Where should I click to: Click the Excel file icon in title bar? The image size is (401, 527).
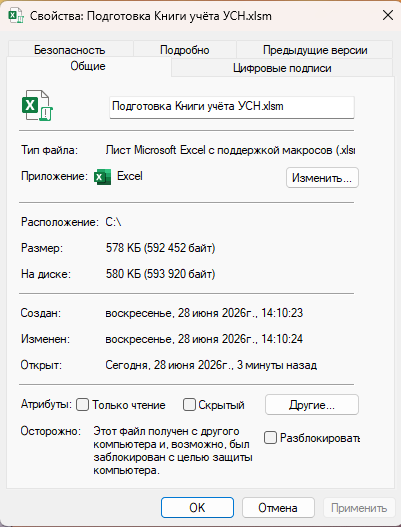tap(16, 16)
